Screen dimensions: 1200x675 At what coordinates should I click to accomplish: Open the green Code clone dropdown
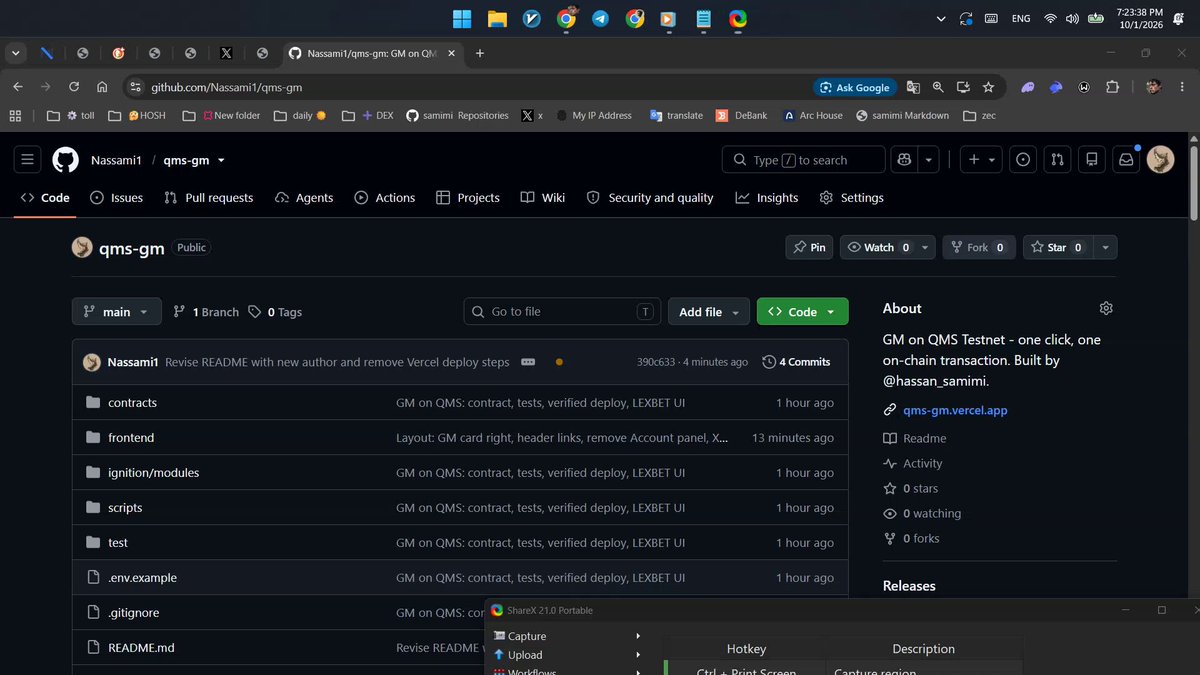click(x=802, y=312)
